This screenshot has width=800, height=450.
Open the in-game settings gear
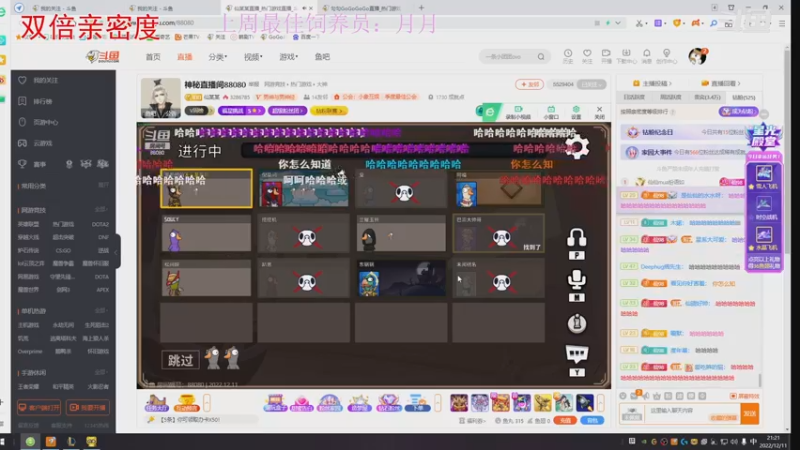tap(577, 147)
